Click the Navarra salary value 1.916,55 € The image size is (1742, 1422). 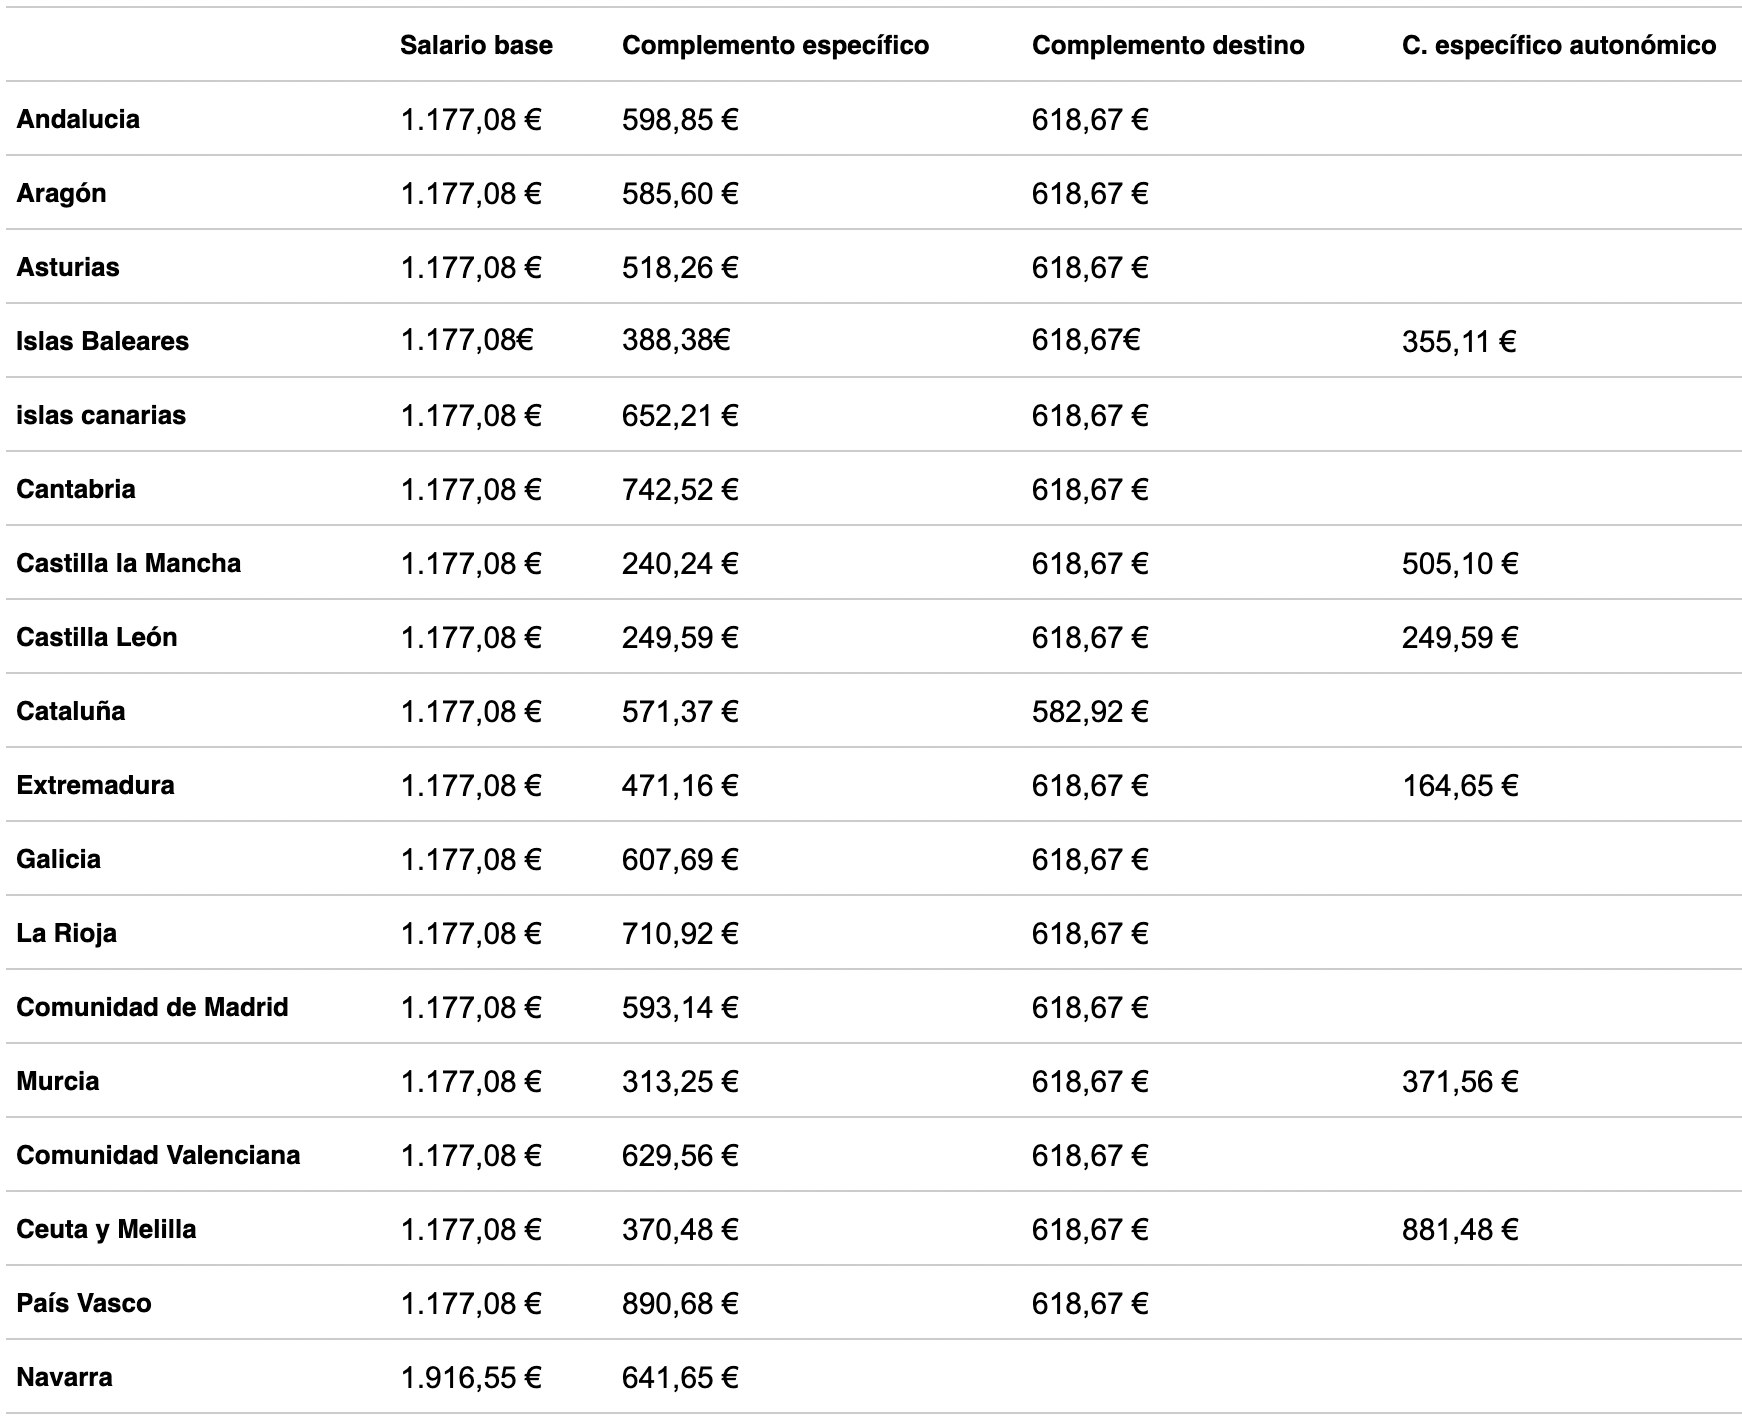pyautogui.click(x=471, y=1377)
